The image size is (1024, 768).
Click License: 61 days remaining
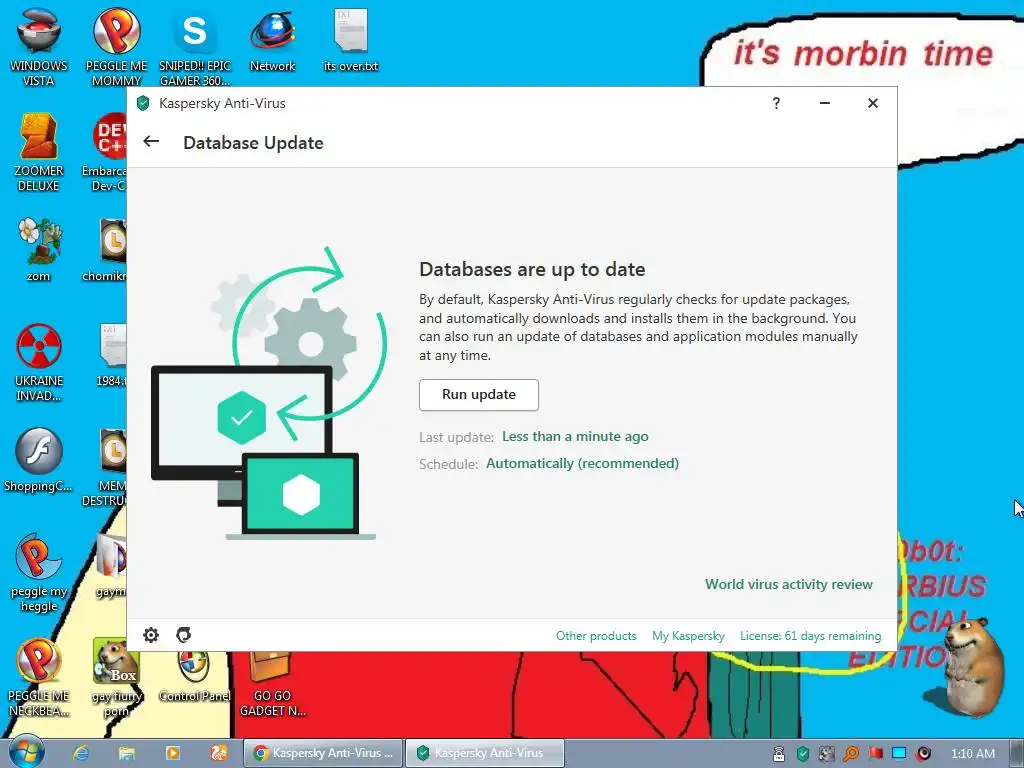(x=810, y=635)
